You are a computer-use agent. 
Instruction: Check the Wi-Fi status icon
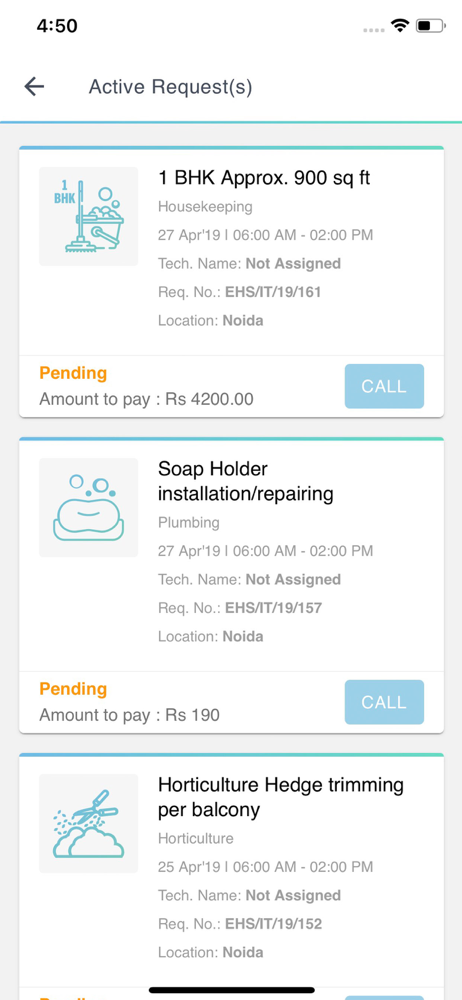(400, 26)
